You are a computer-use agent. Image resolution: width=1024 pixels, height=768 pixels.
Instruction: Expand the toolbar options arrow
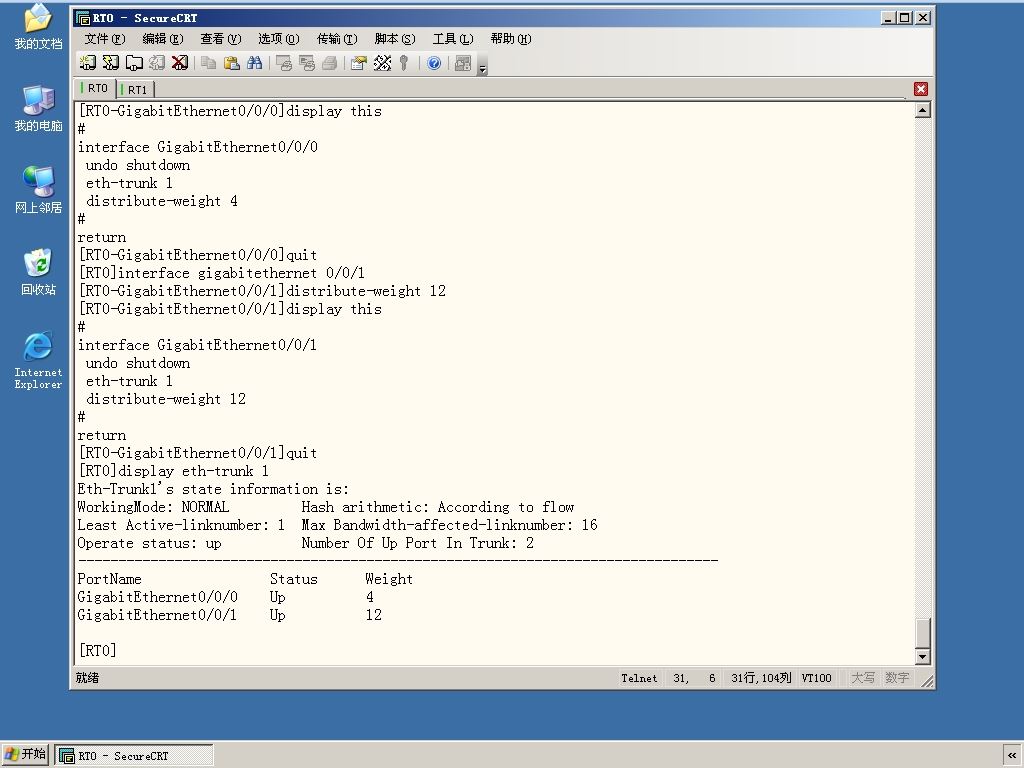(483, 64)
